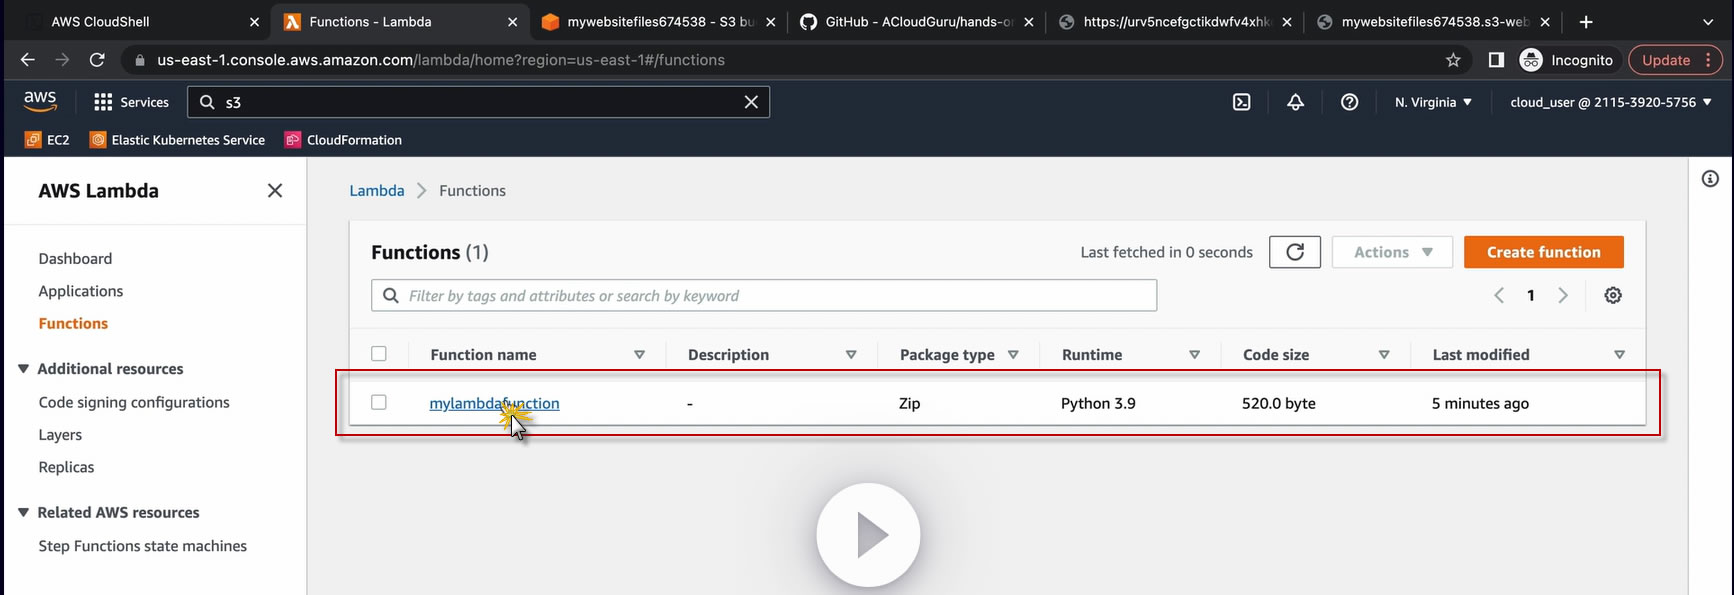Open table preferences gear icon
The height and width of the screenshot is (595, 1734).
[x=1613, y=295]
